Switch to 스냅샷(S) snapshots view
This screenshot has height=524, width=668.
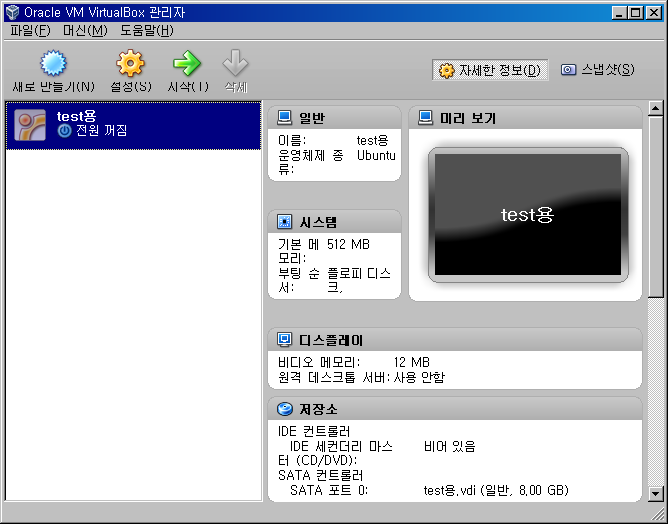tap(597, 69)
